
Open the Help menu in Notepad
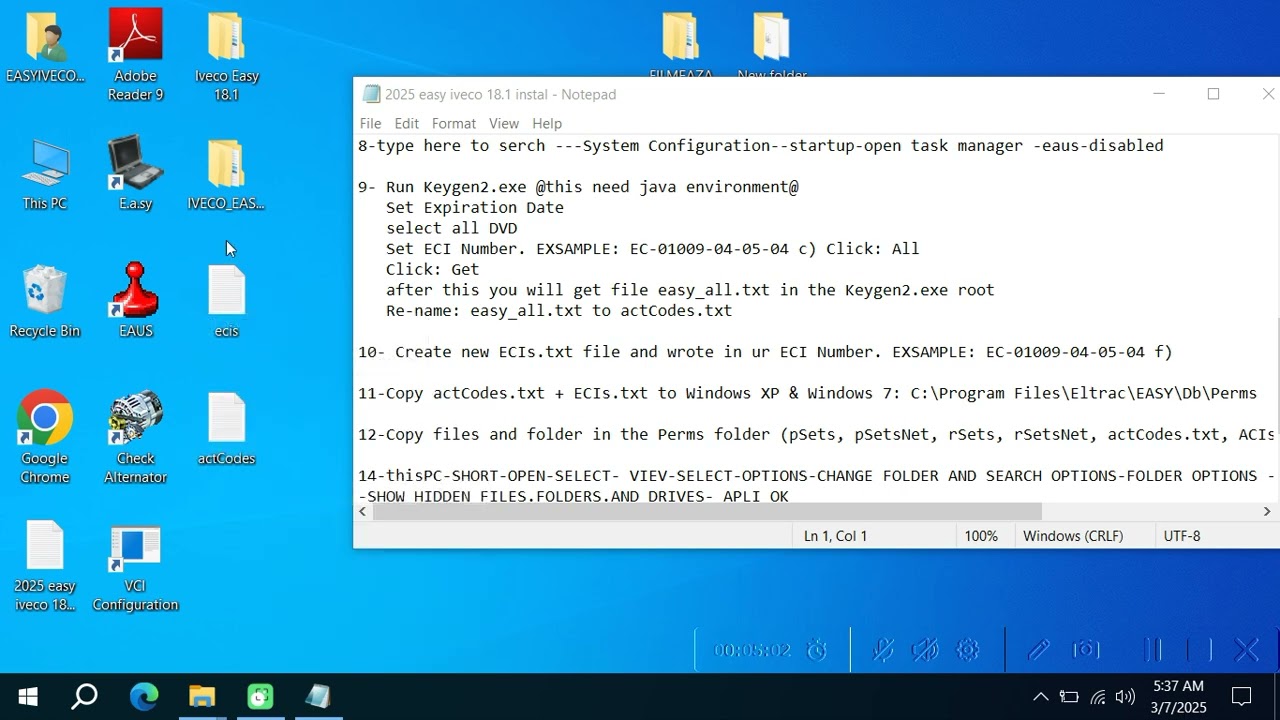coord(547,123)
